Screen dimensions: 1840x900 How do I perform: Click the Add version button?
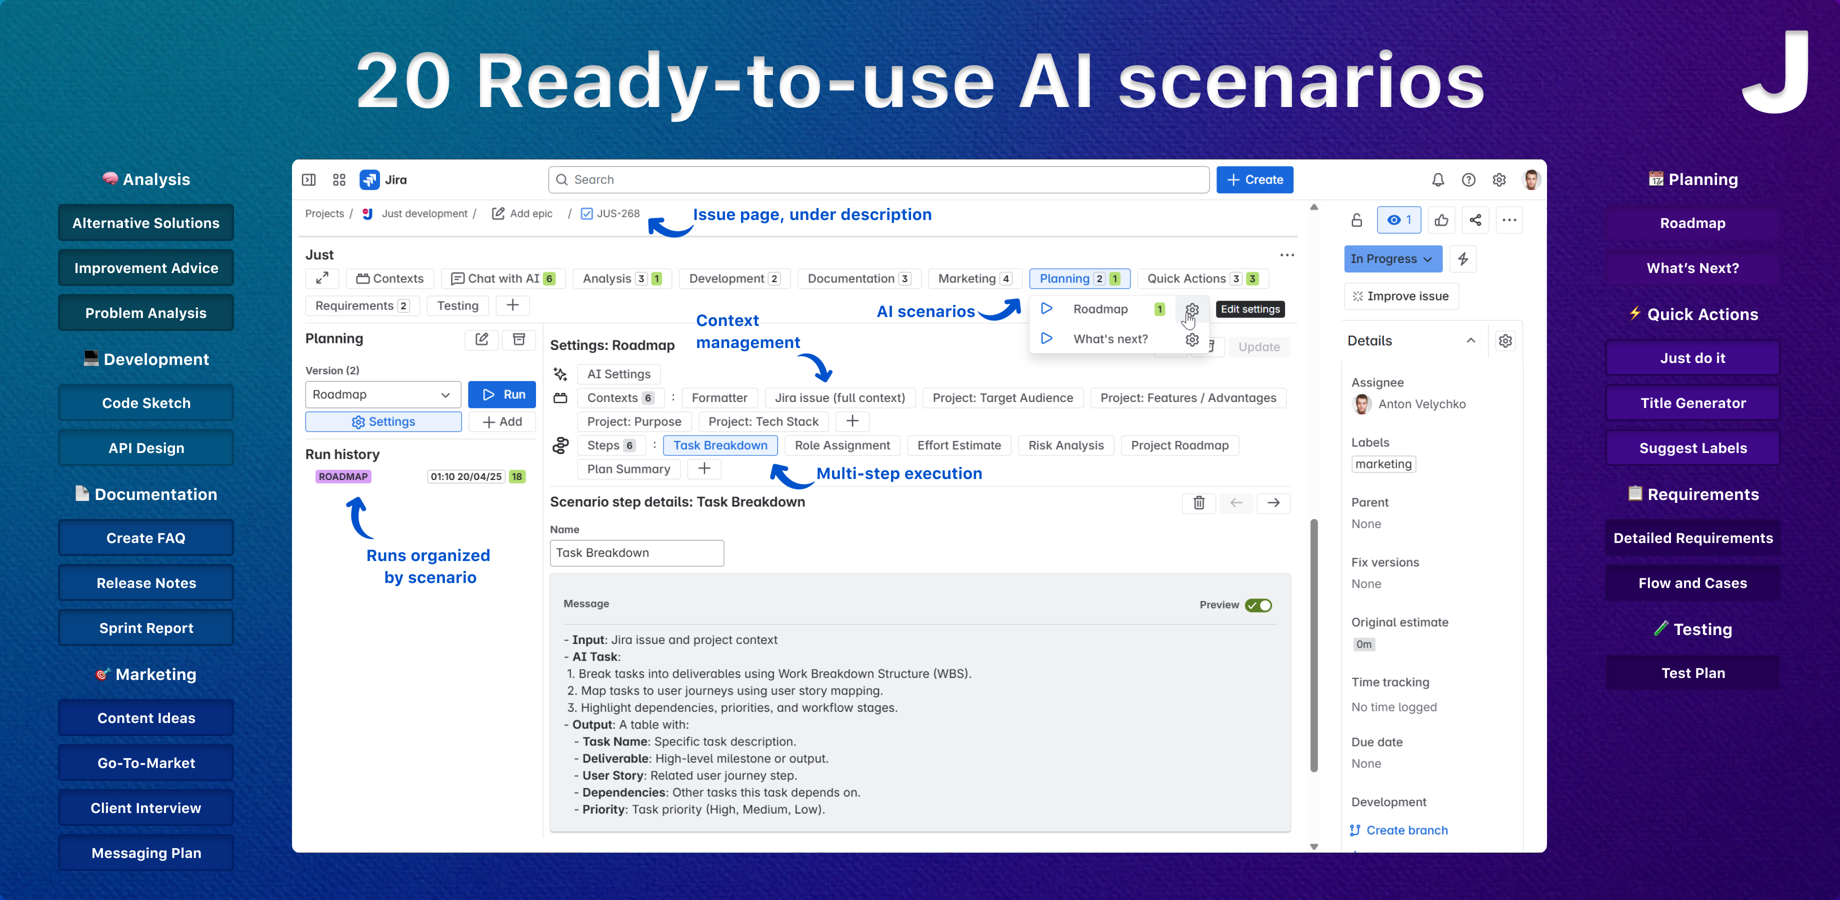click(x=502, y=422)
